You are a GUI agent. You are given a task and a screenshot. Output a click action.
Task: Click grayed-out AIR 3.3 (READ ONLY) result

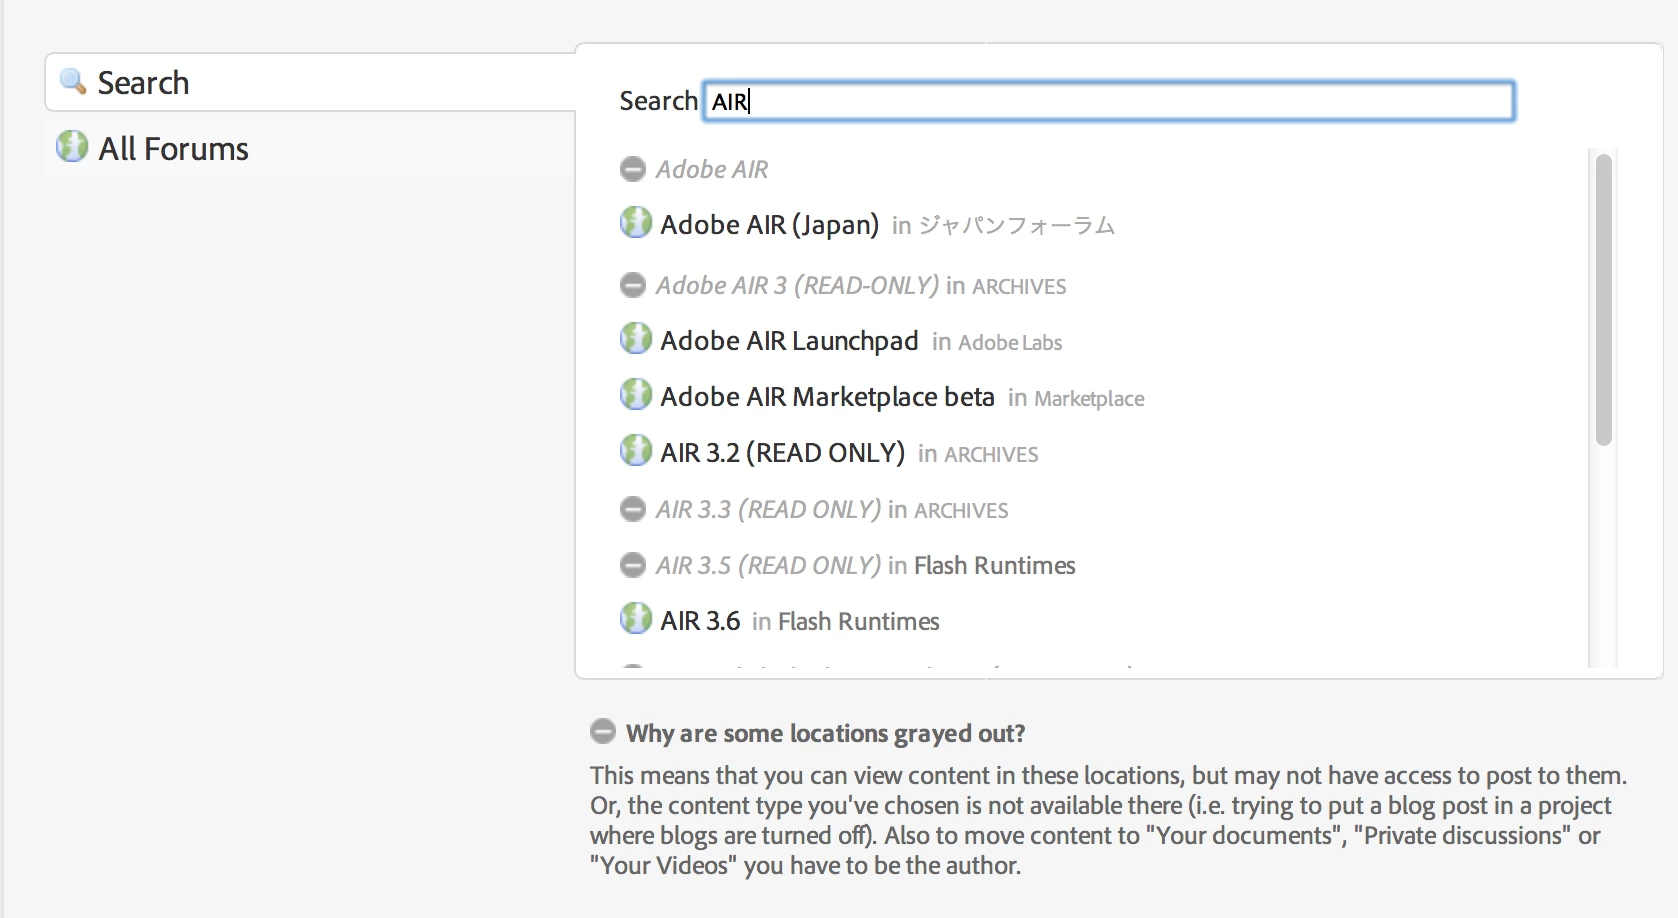(x=768, y=509)
